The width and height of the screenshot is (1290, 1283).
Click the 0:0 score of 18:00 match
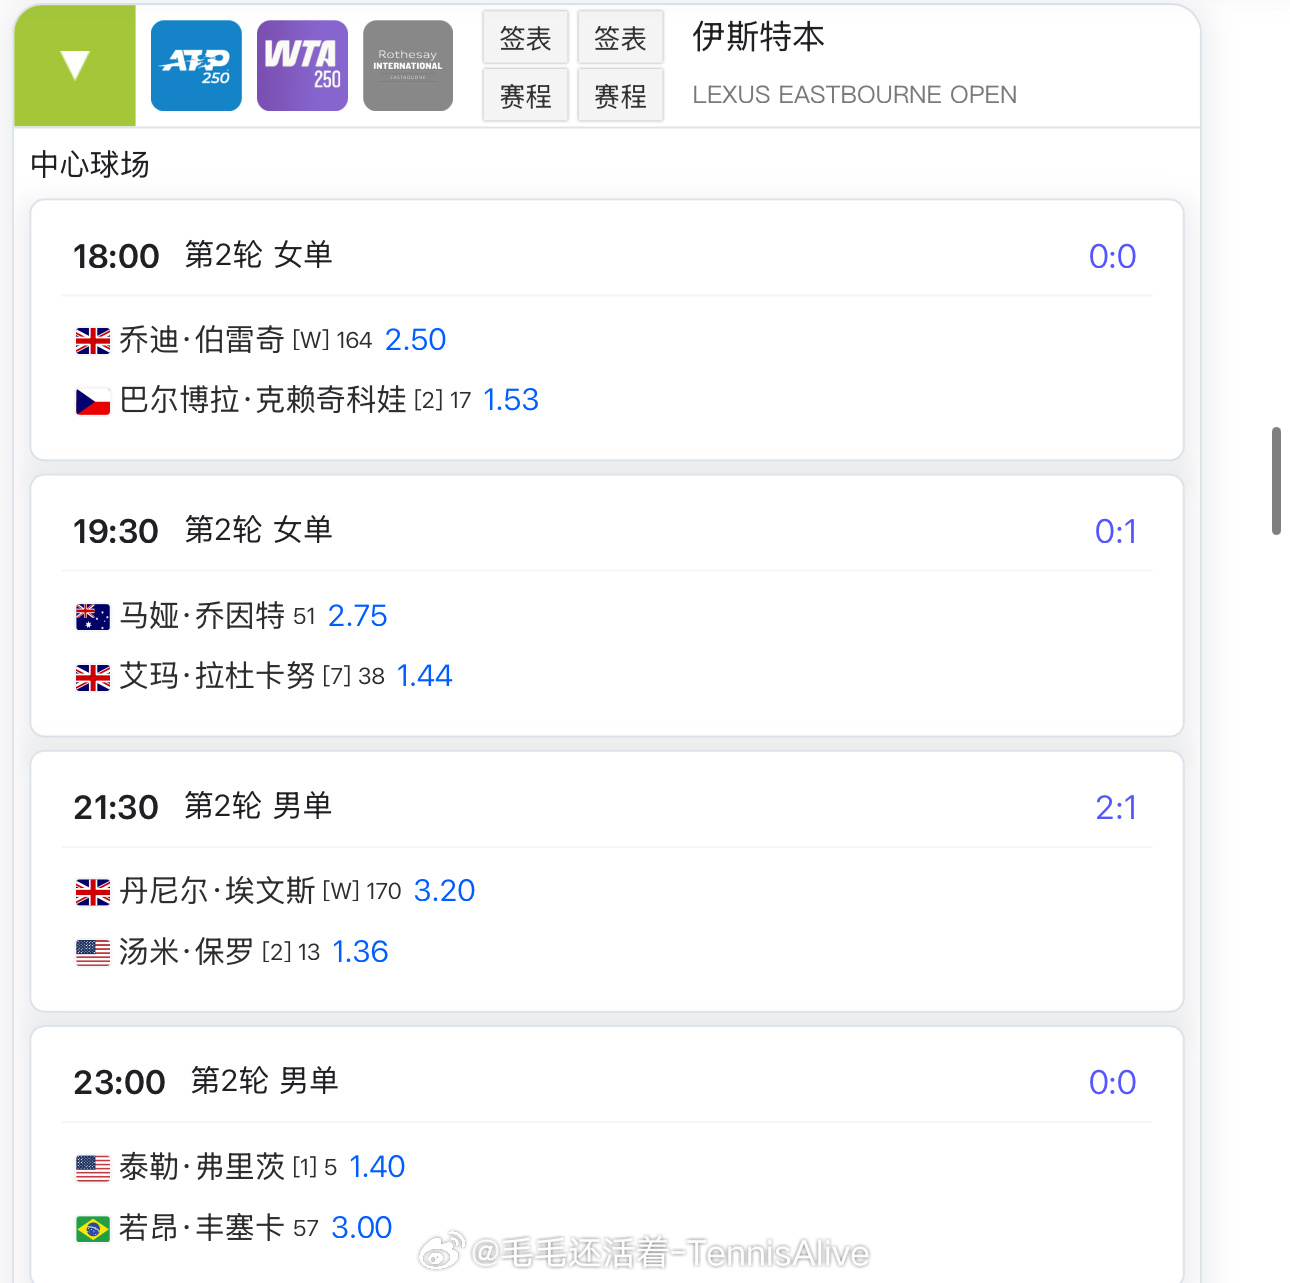tap(1113, 256)
